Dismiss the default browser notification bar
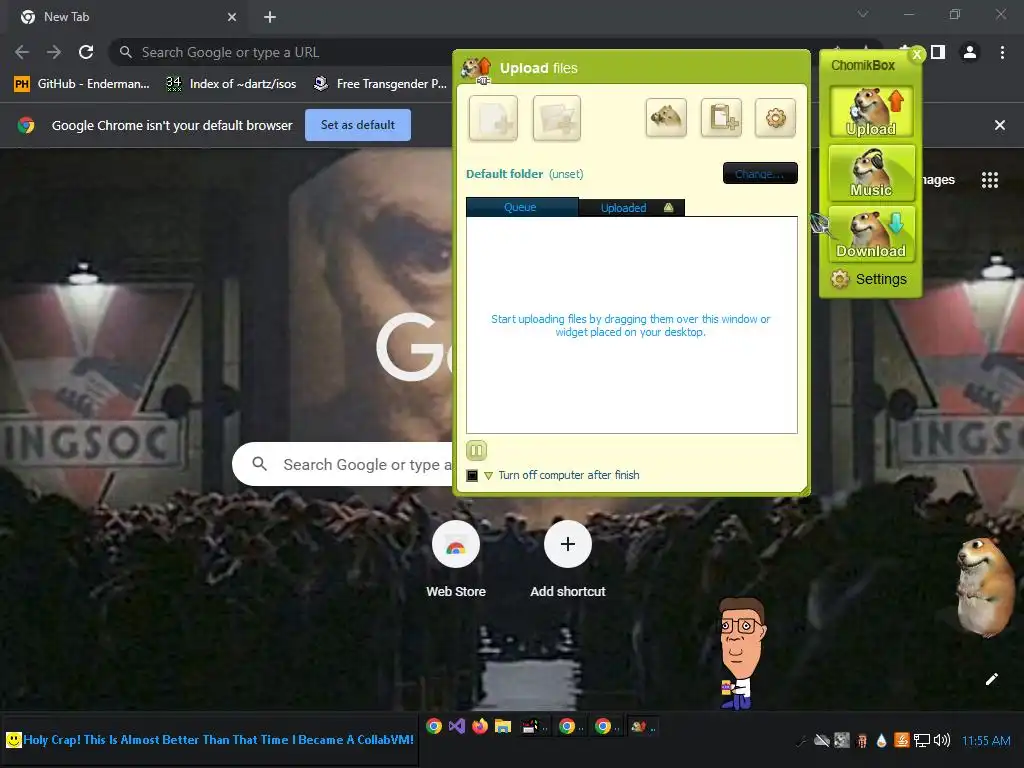 pos(999,125)
